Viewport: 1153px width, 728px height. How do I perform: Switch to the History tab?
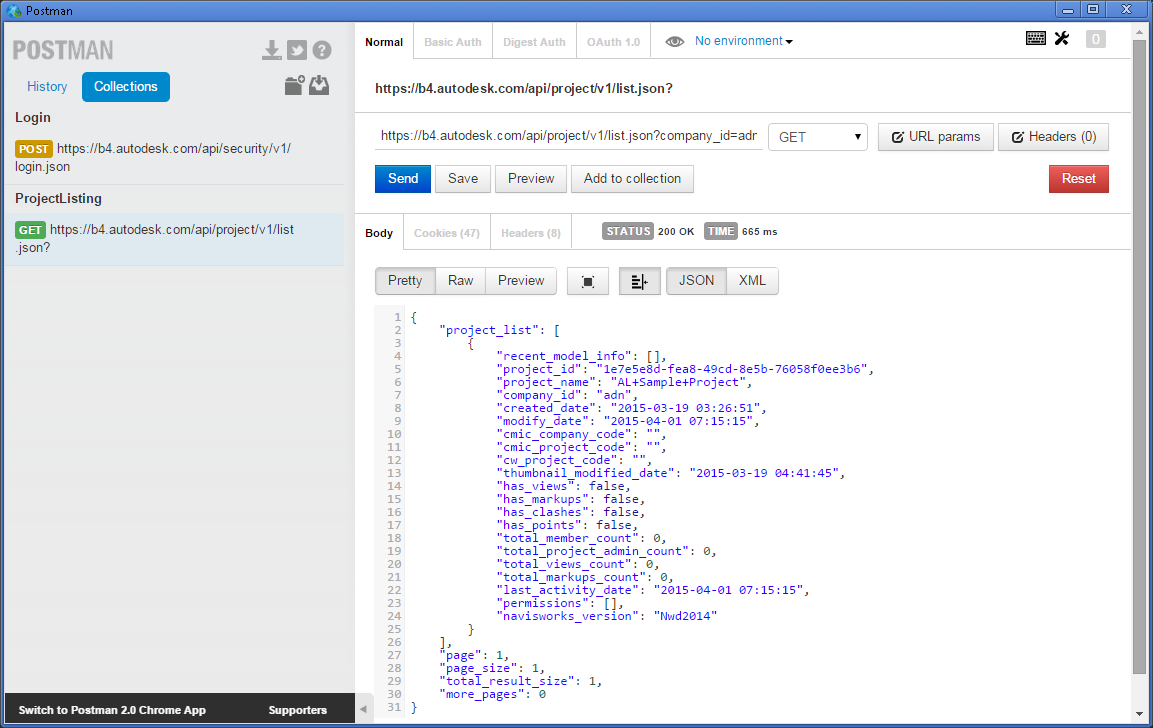(47, 87)
